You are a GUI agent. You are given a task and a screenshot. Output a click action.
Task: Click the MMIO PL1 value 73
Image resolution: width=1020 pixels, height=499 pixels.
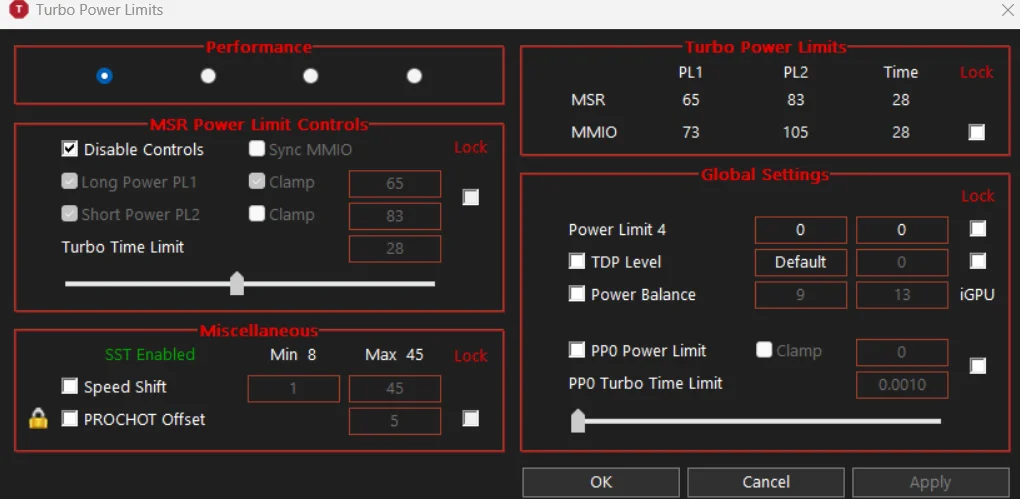click(691, 133)
